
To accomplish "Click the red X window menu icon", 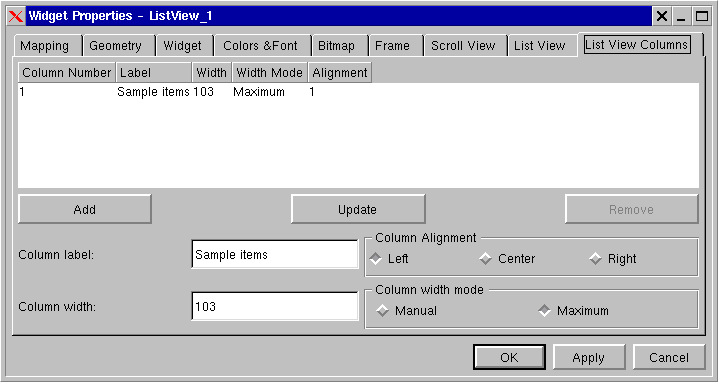I will click(x=16, y=16).
